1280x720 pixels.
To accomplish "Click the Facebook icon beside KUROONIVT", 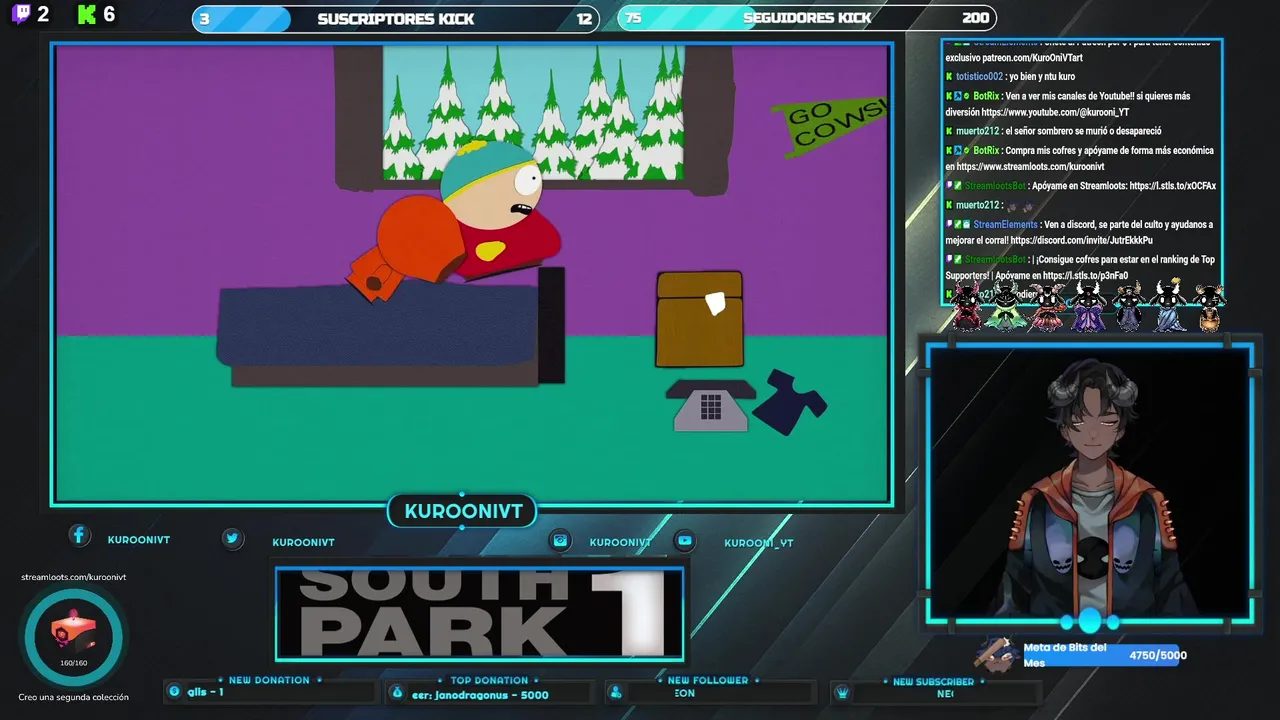I will pyautogui.click(x=79, y=536).
